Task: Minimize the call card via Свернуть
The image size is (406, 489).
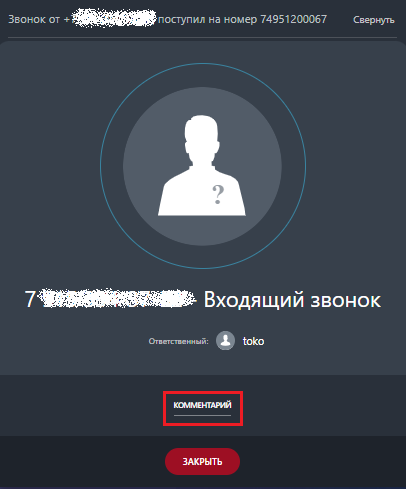Action: [374, 20]
